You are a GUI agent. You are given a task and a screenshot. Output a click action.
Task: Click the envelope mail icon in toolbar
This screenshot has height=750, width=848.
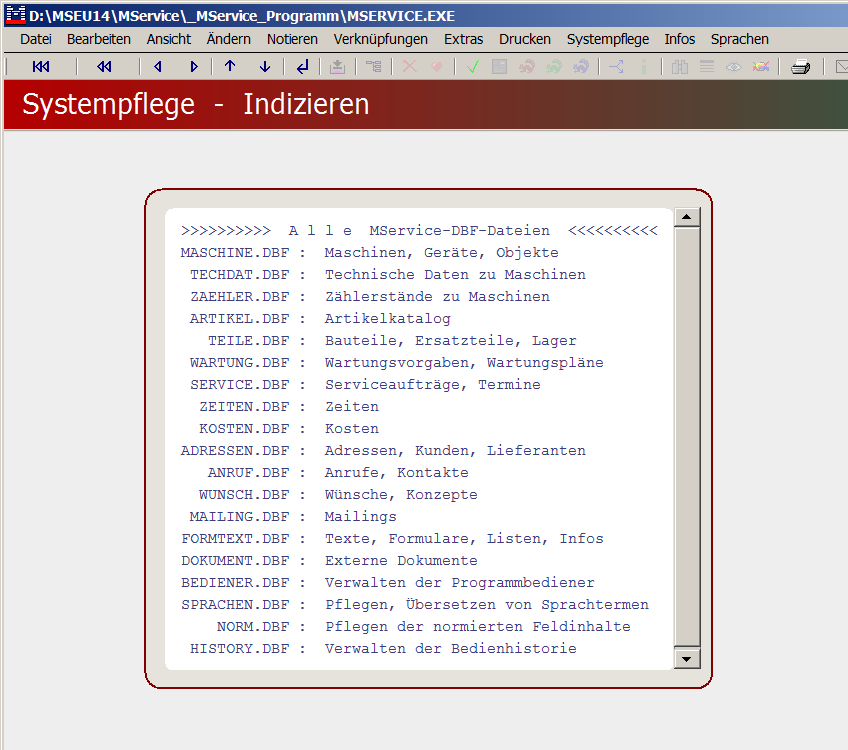tap(840, 67)
